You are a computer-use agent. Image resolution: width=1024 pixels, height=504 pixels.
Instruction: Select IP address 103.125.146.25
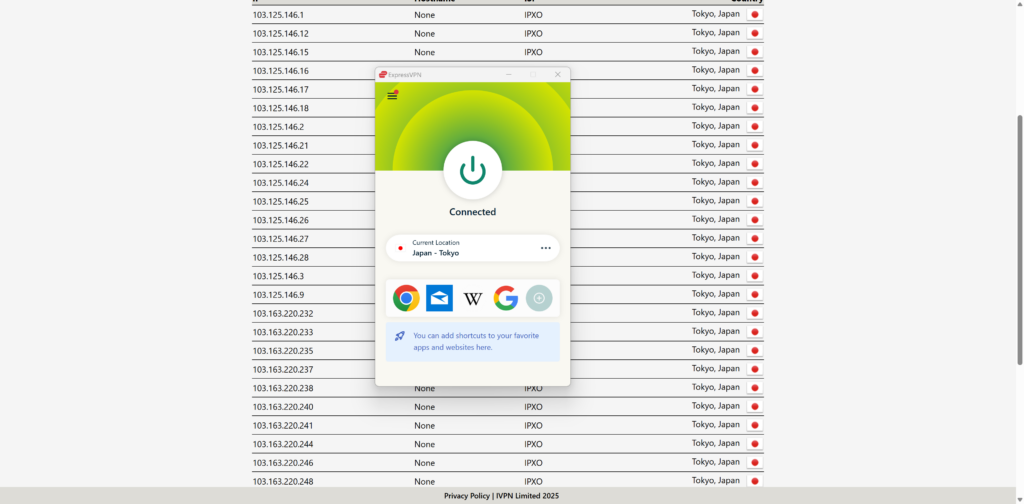[x=281, y=202]
